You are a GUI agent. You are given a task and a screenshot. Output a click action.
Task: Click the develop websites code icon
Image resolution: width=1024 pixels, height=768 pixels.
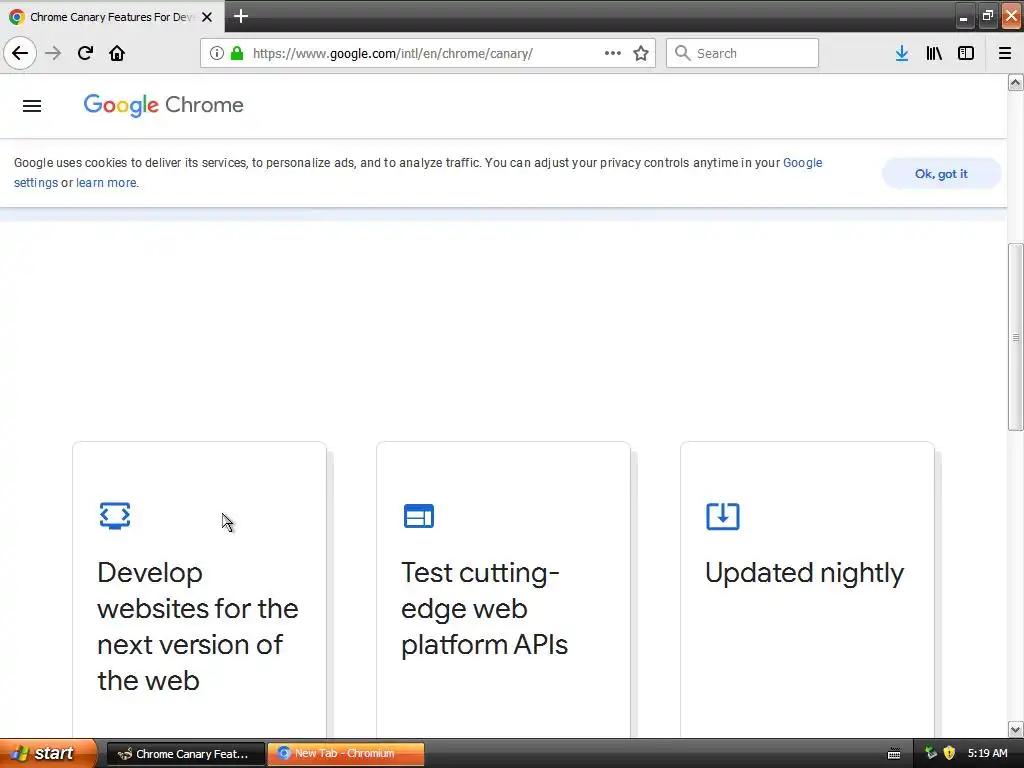click(115, 516)
